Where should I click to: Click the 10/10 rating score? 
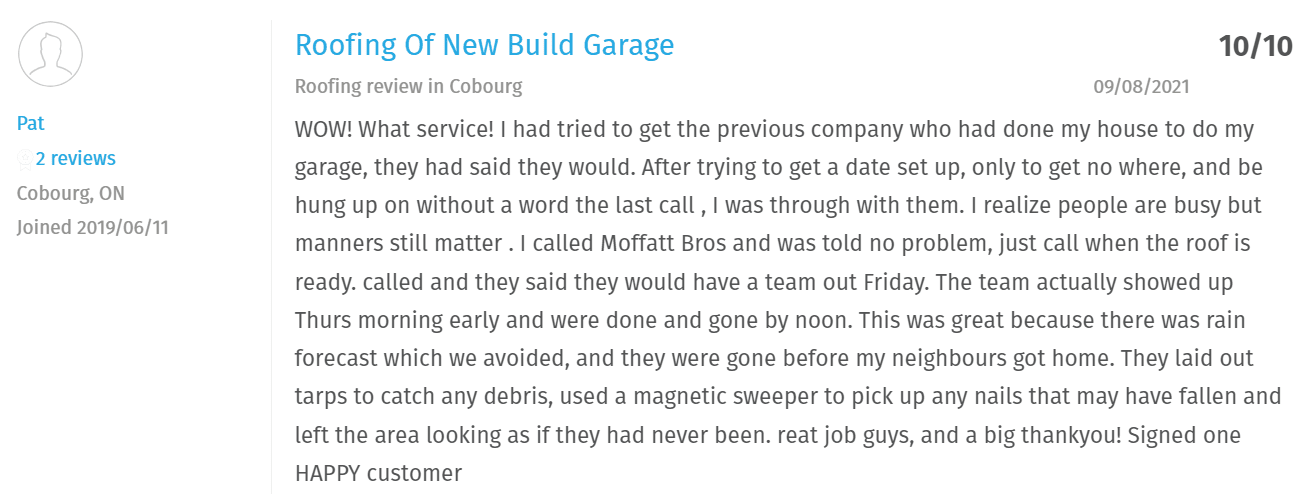pyautogui.click(x=1255, y=46)
